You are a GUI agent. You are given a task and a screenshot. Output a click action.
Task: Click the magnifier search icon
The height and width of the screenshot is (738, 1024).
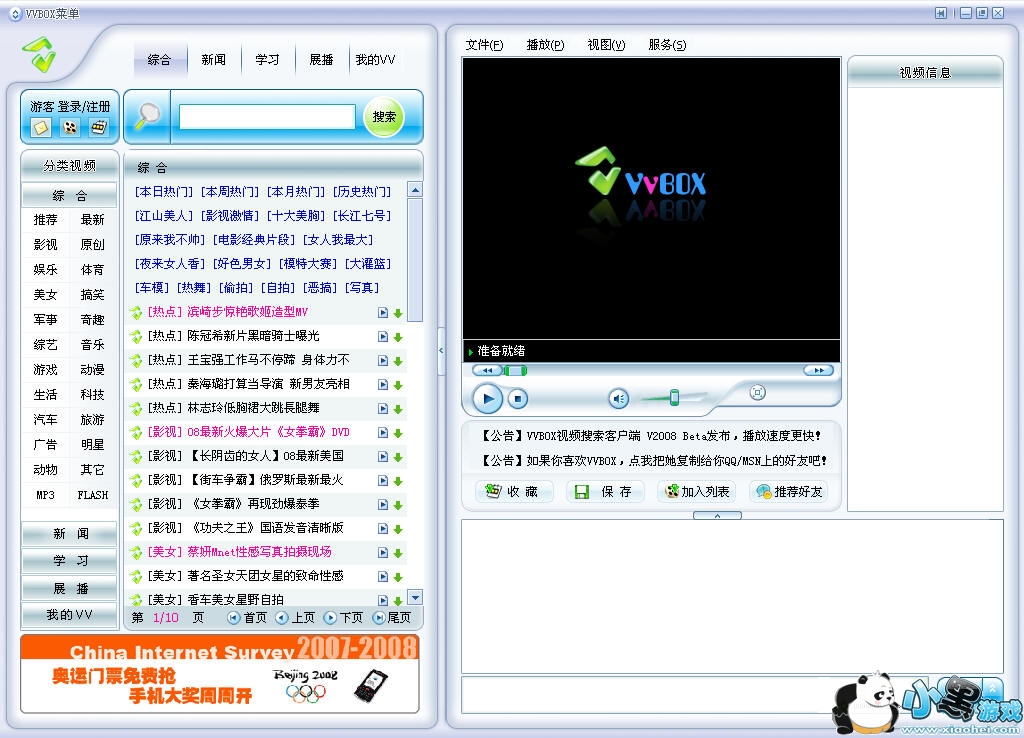click(148, 116)
